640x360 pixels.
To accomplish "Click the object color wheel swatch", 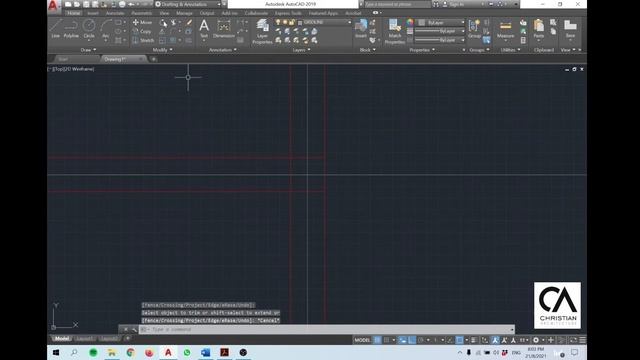I will point(410,22).
